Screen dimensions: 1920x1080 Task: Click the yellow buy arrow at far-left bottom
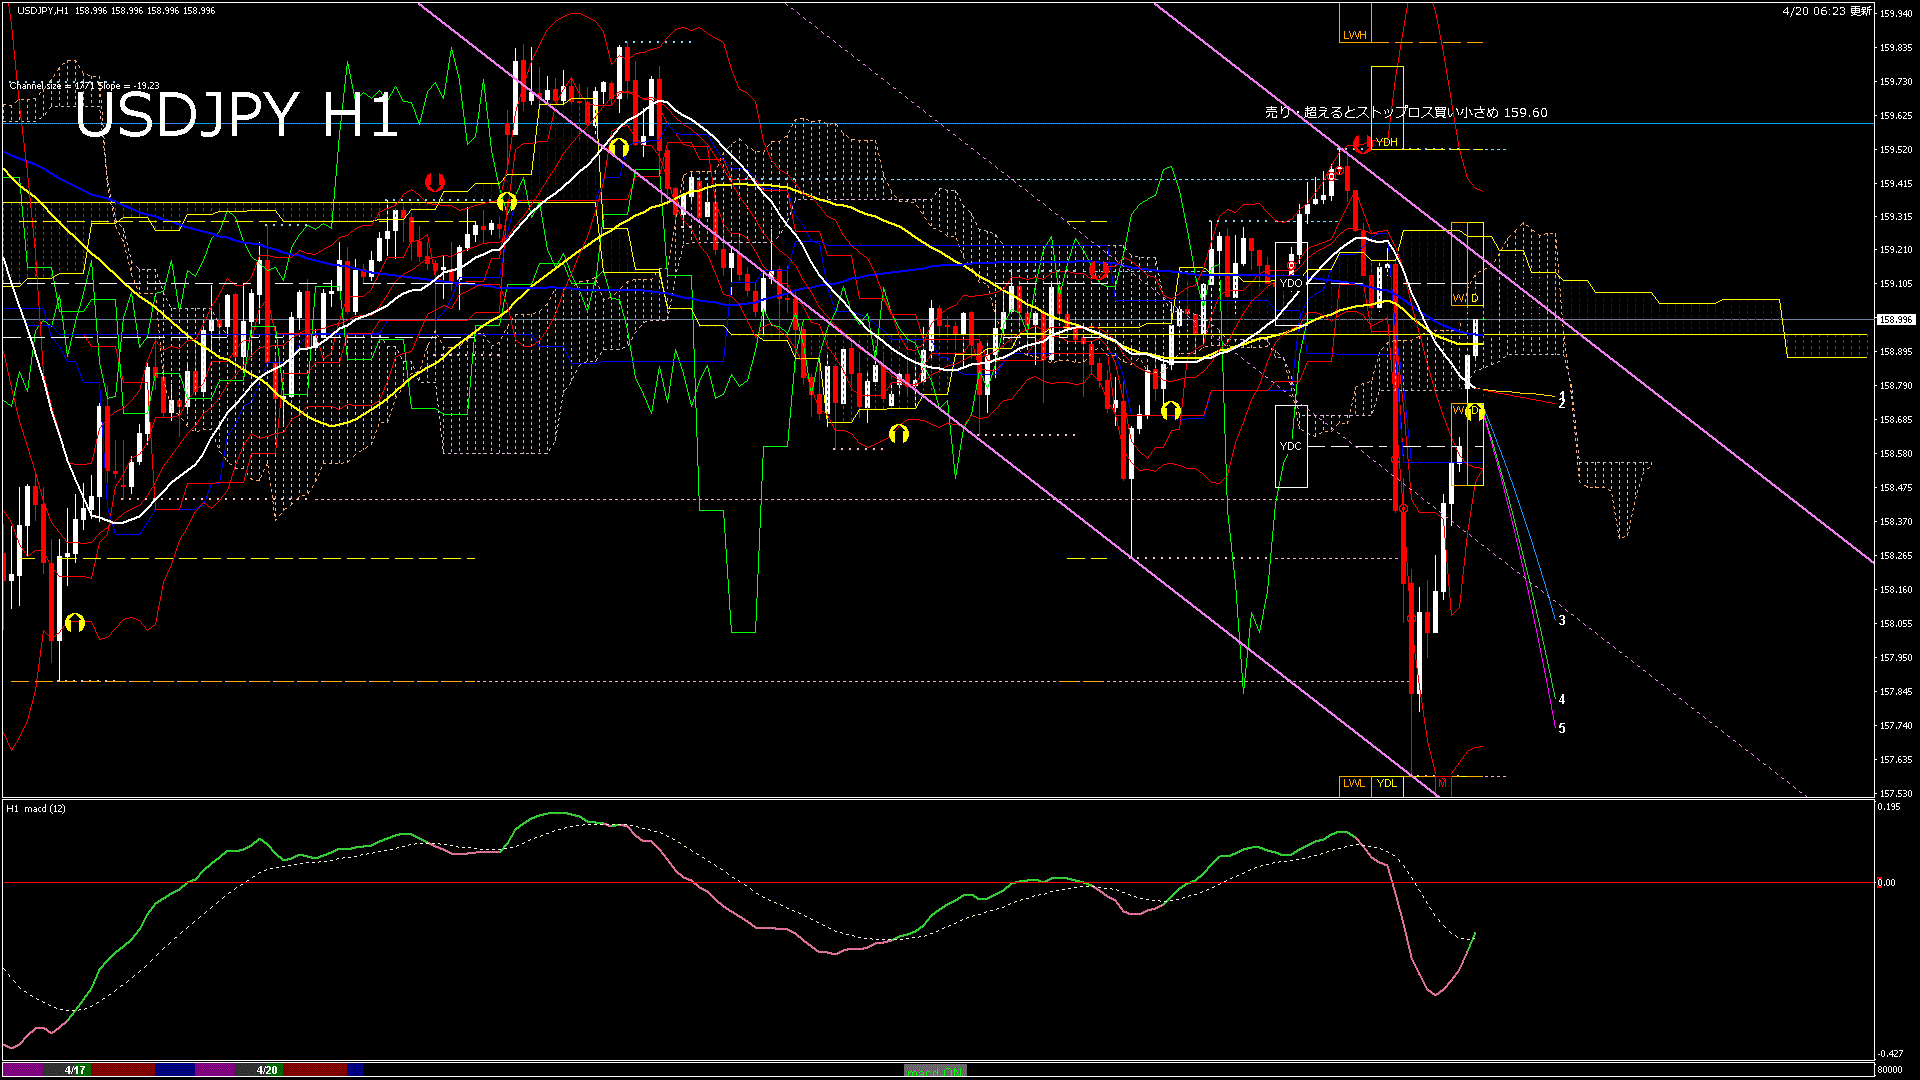pos(75,623)
